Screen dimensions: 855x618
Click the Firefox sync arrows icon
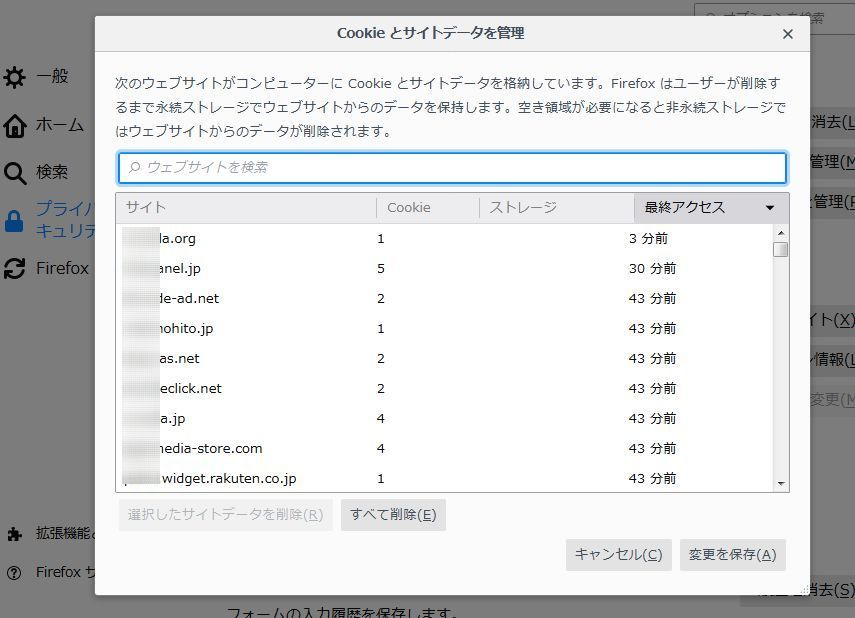point(14,268)
